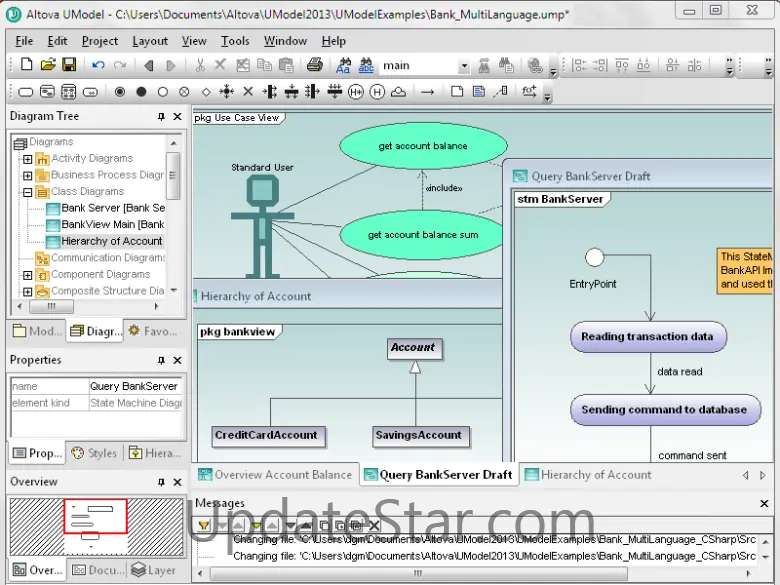780x585 pixels.
Task: Expand the Activity Diagrams tree node
Action: pos(28,158)
